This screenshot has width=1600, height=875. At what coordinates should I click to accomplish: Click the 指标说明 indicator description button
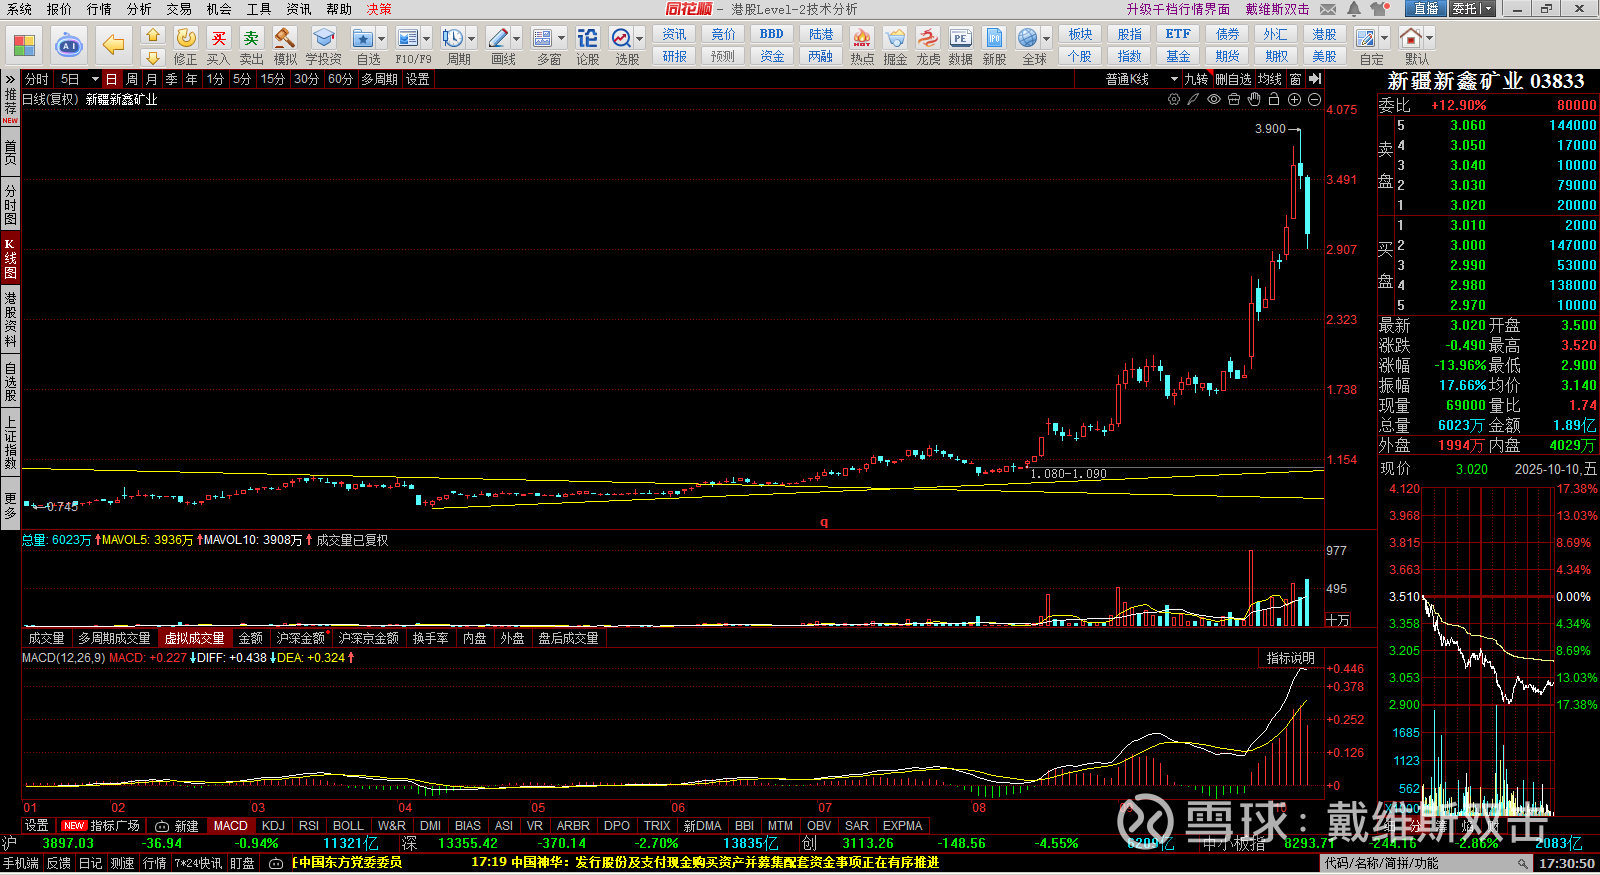(x=1290, y=658)
